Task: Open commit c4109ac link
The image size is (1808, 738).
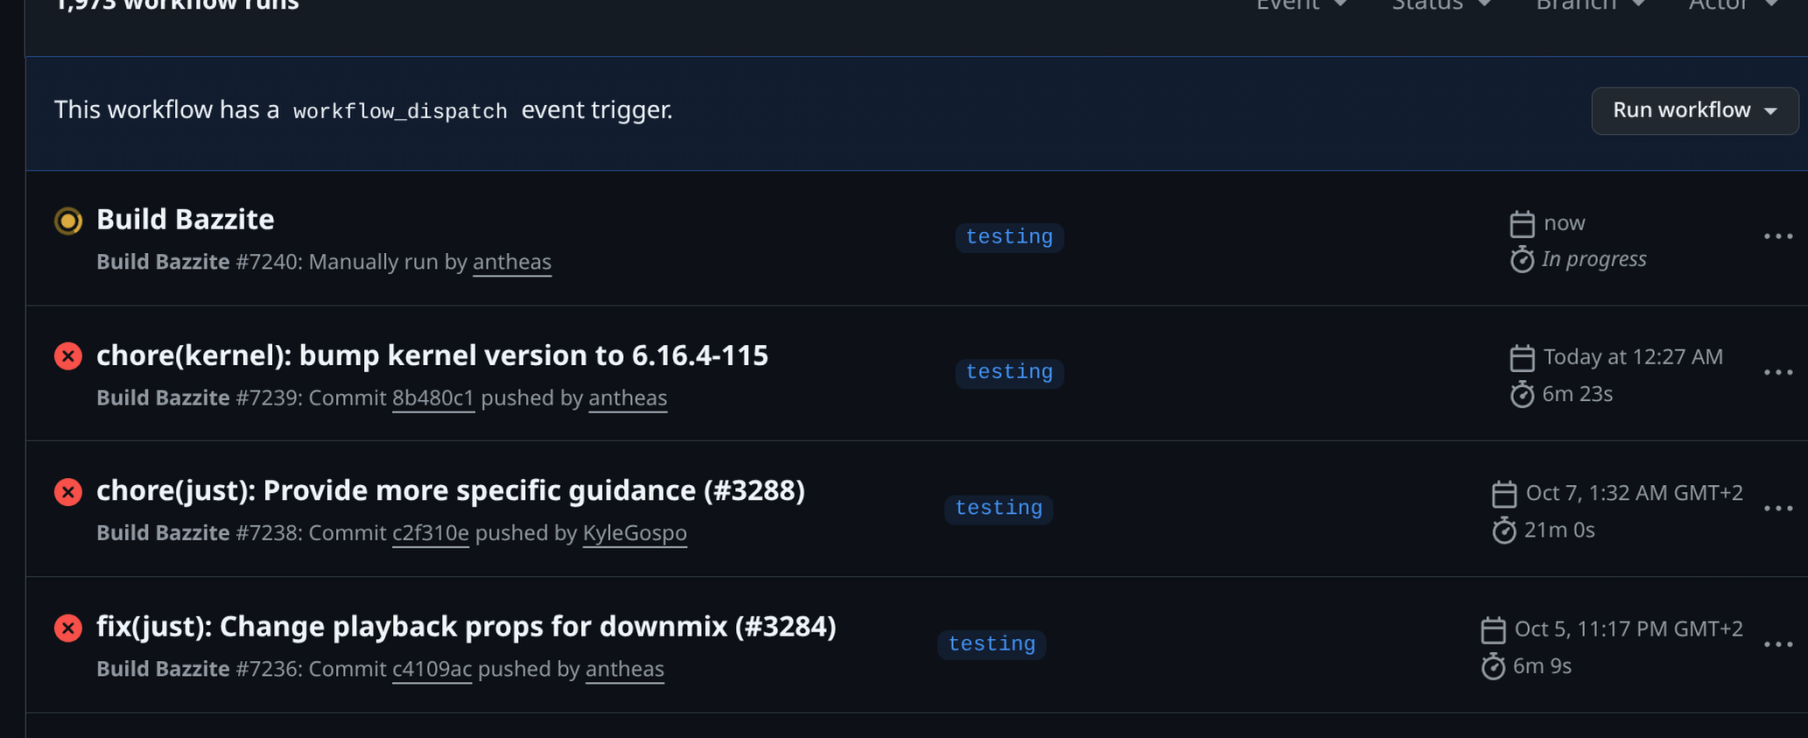Action: click(x=431, y=669)
